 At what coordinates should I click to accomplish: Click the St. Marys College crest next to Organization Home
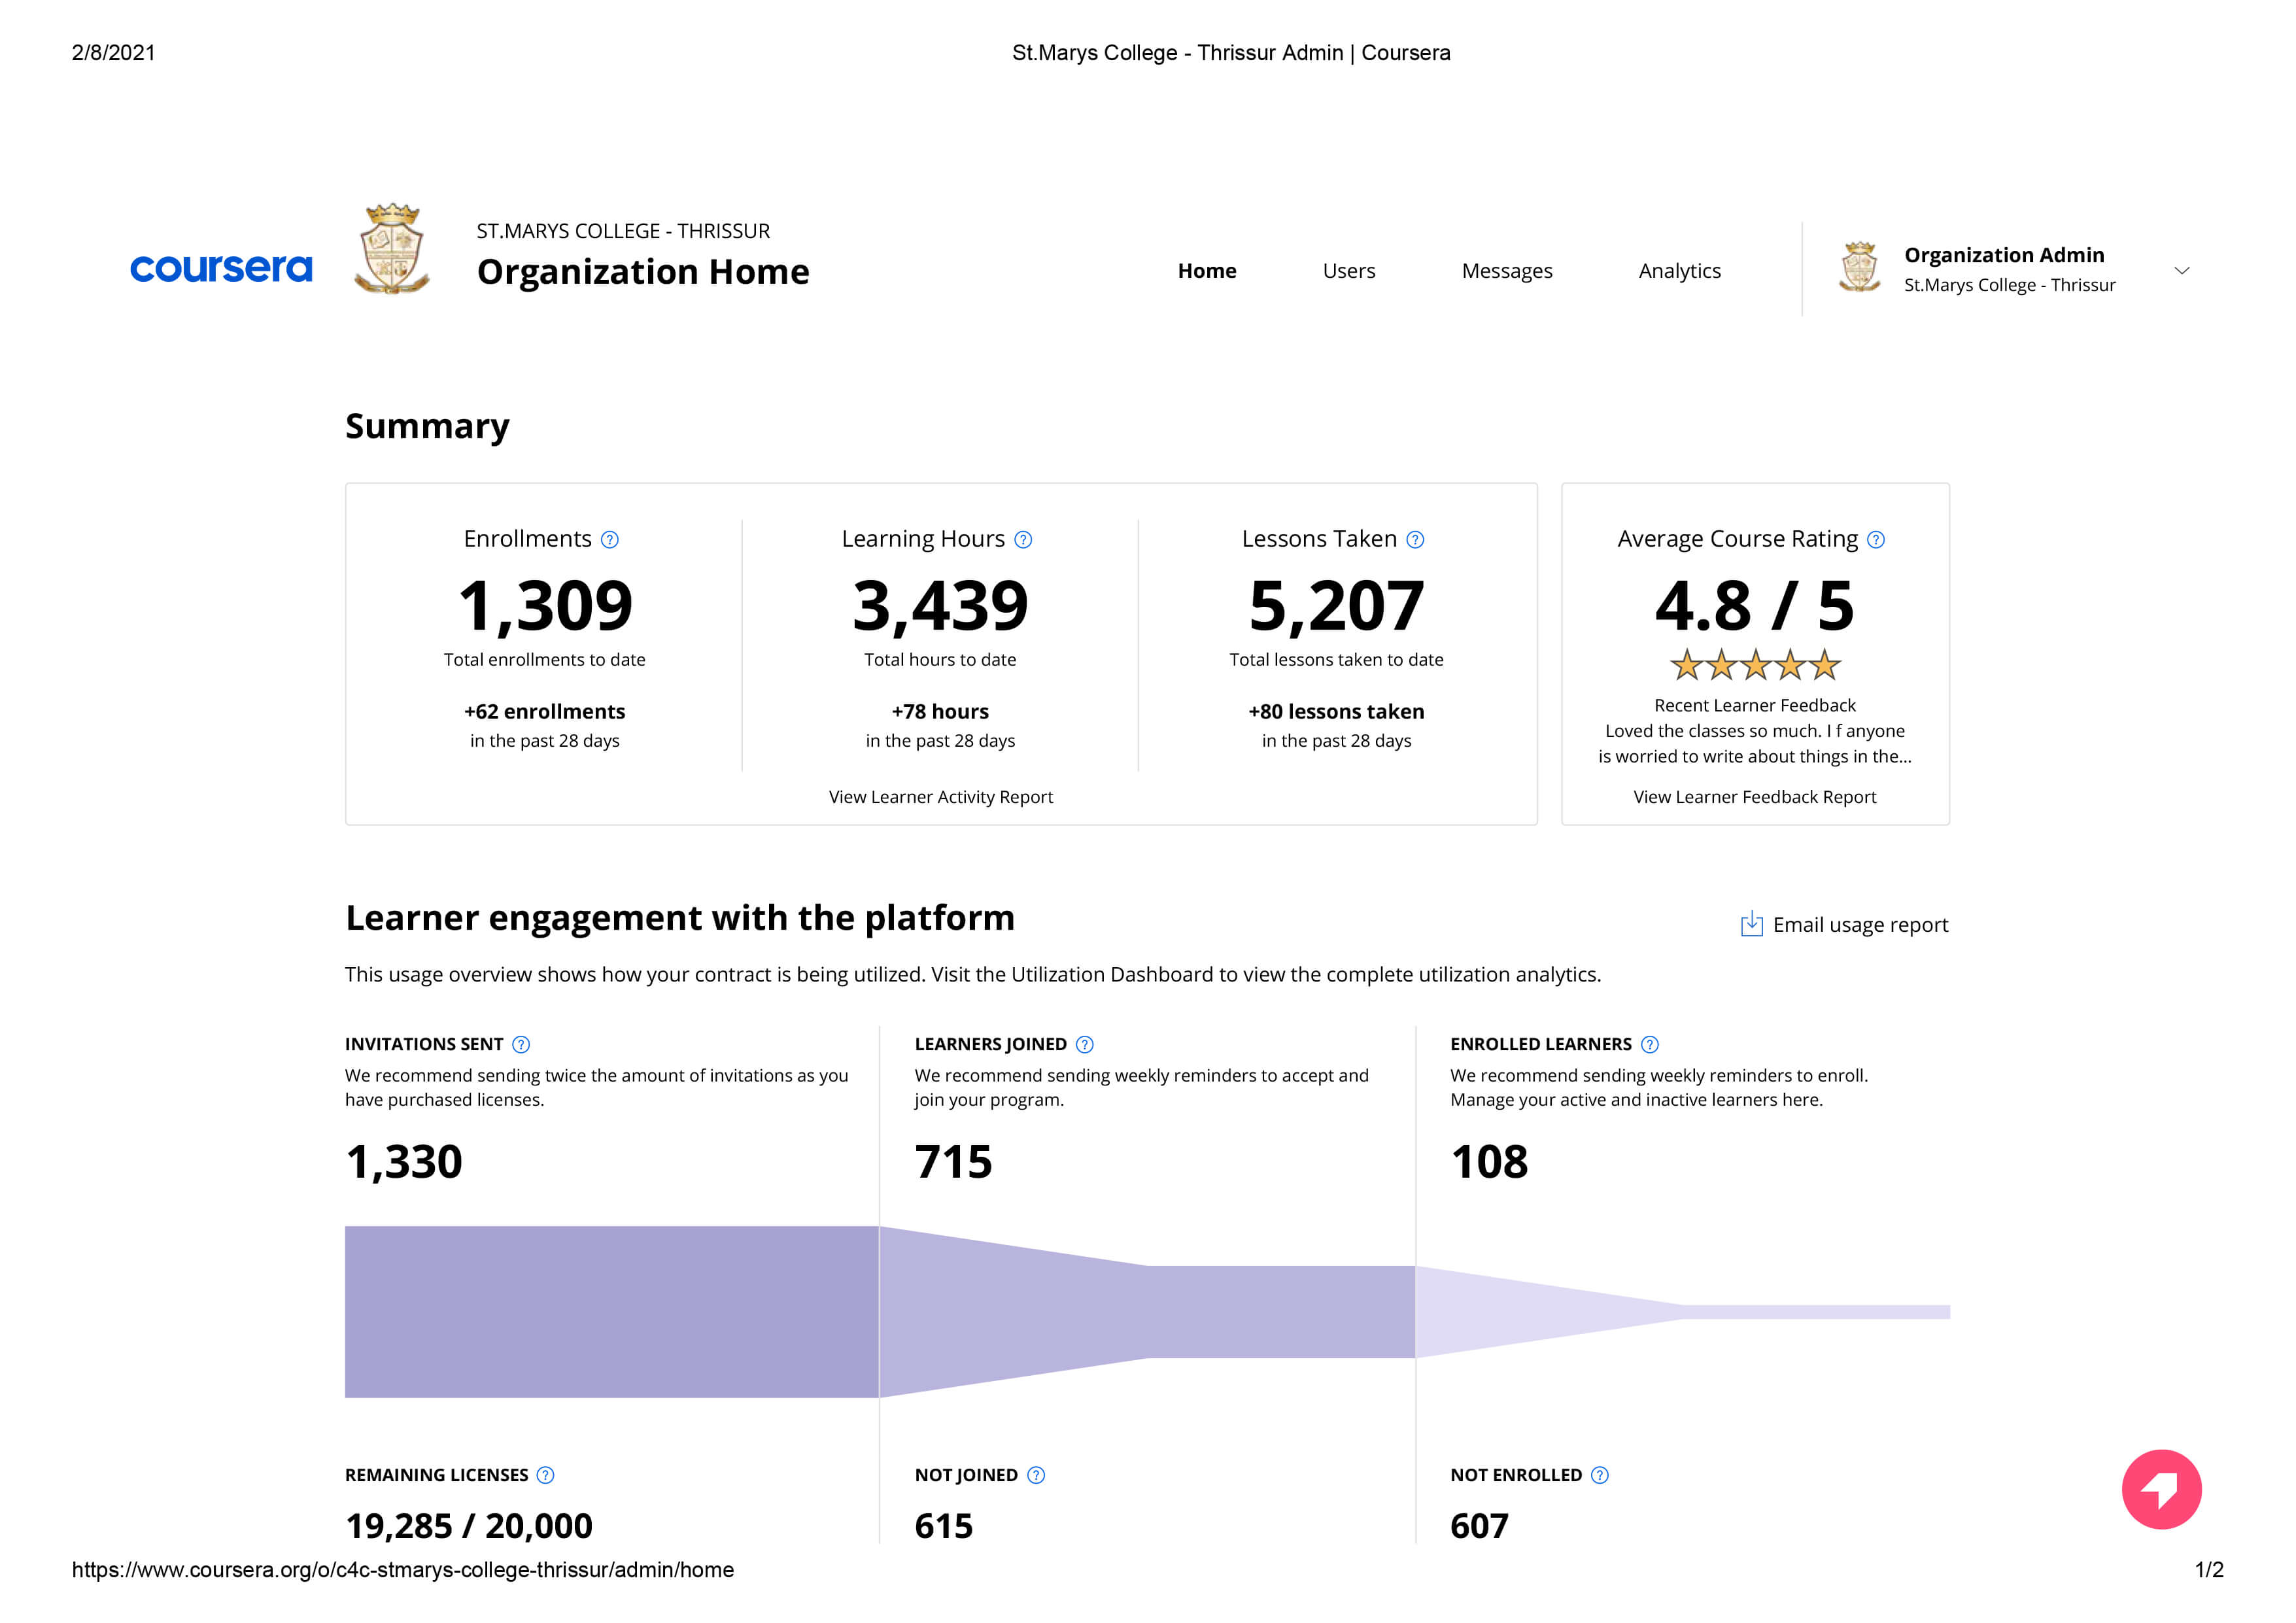(x=392, y=249)
